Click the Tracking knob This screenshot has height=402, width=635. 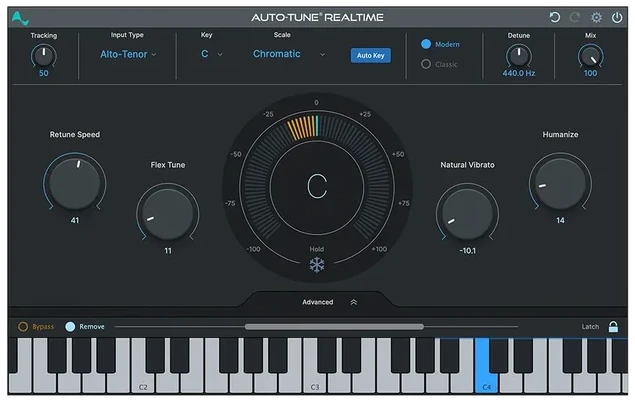click(x=44, y=56)
